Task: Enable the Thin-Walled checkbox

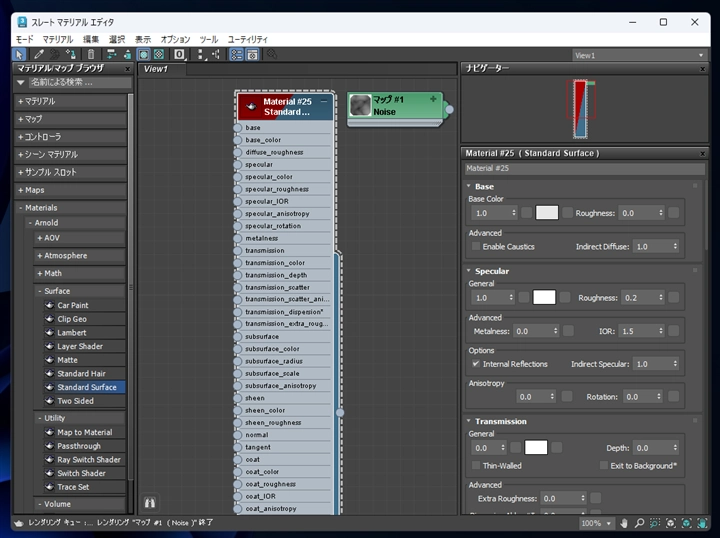Action: 476,465
